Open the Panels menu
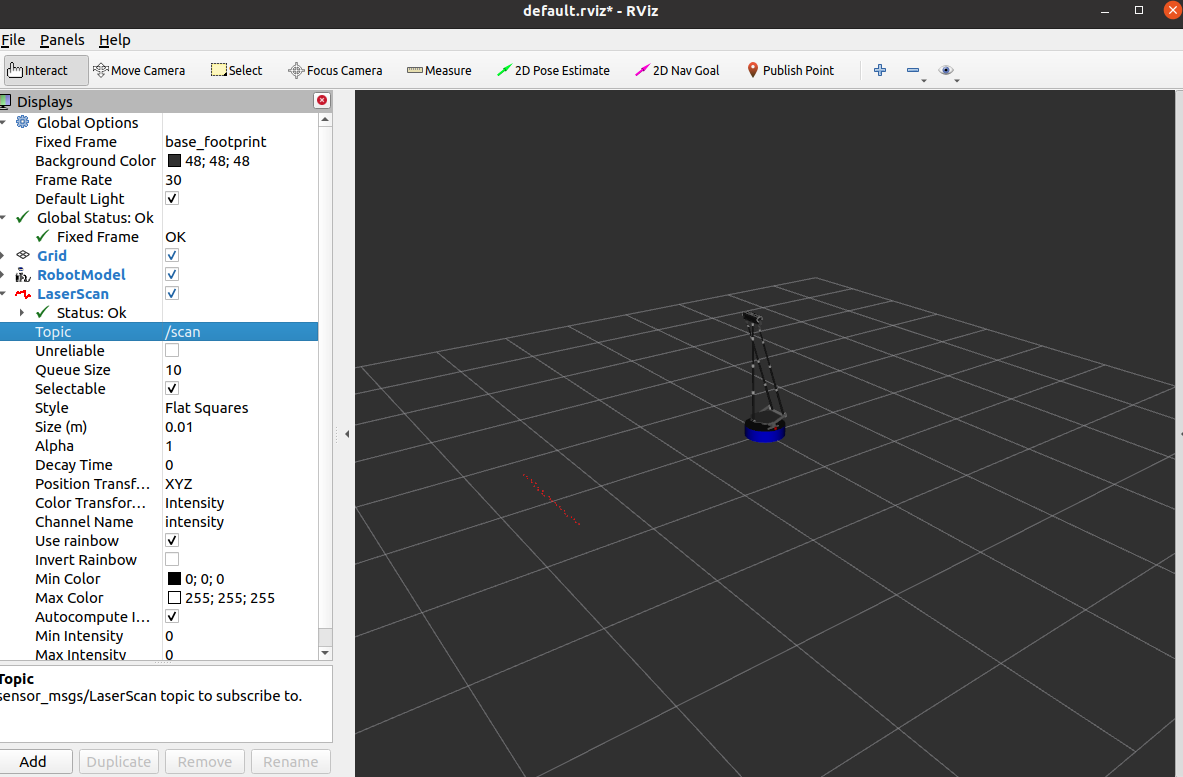The image size is (1183, 777). click(62, 40)
